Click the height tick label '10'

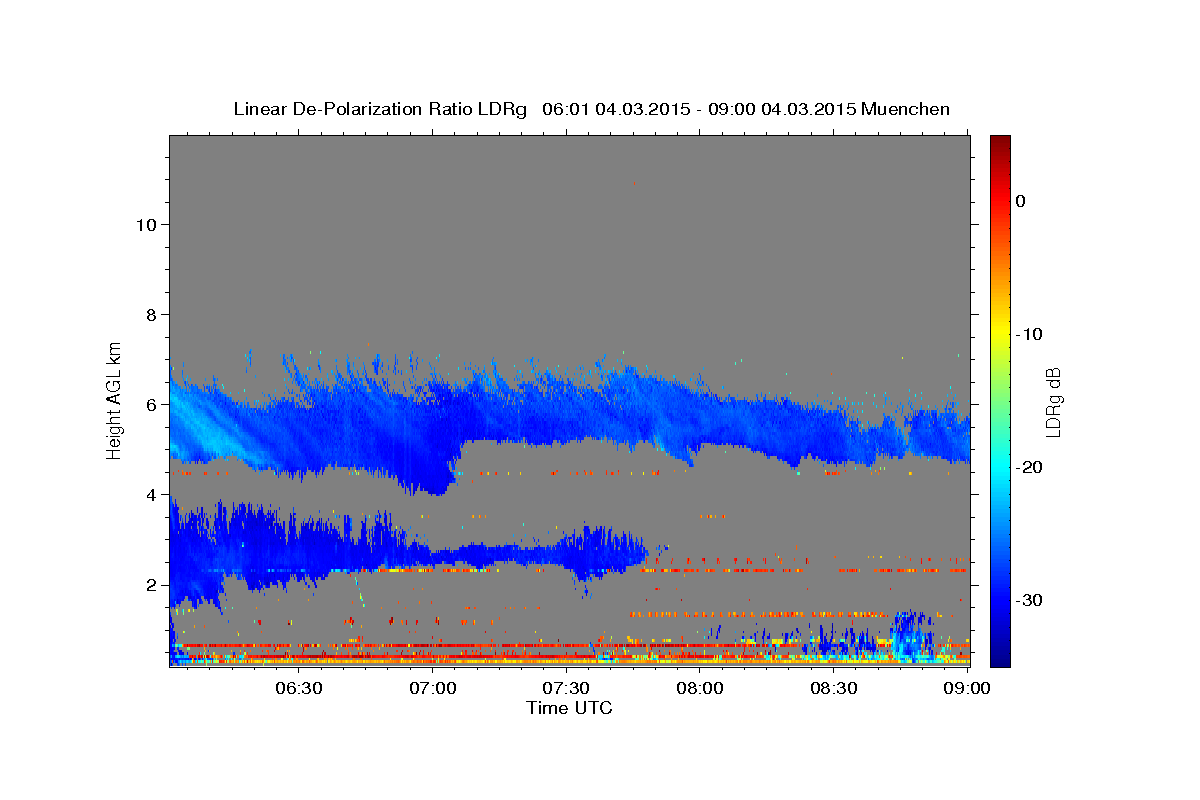tap(145, 224)
